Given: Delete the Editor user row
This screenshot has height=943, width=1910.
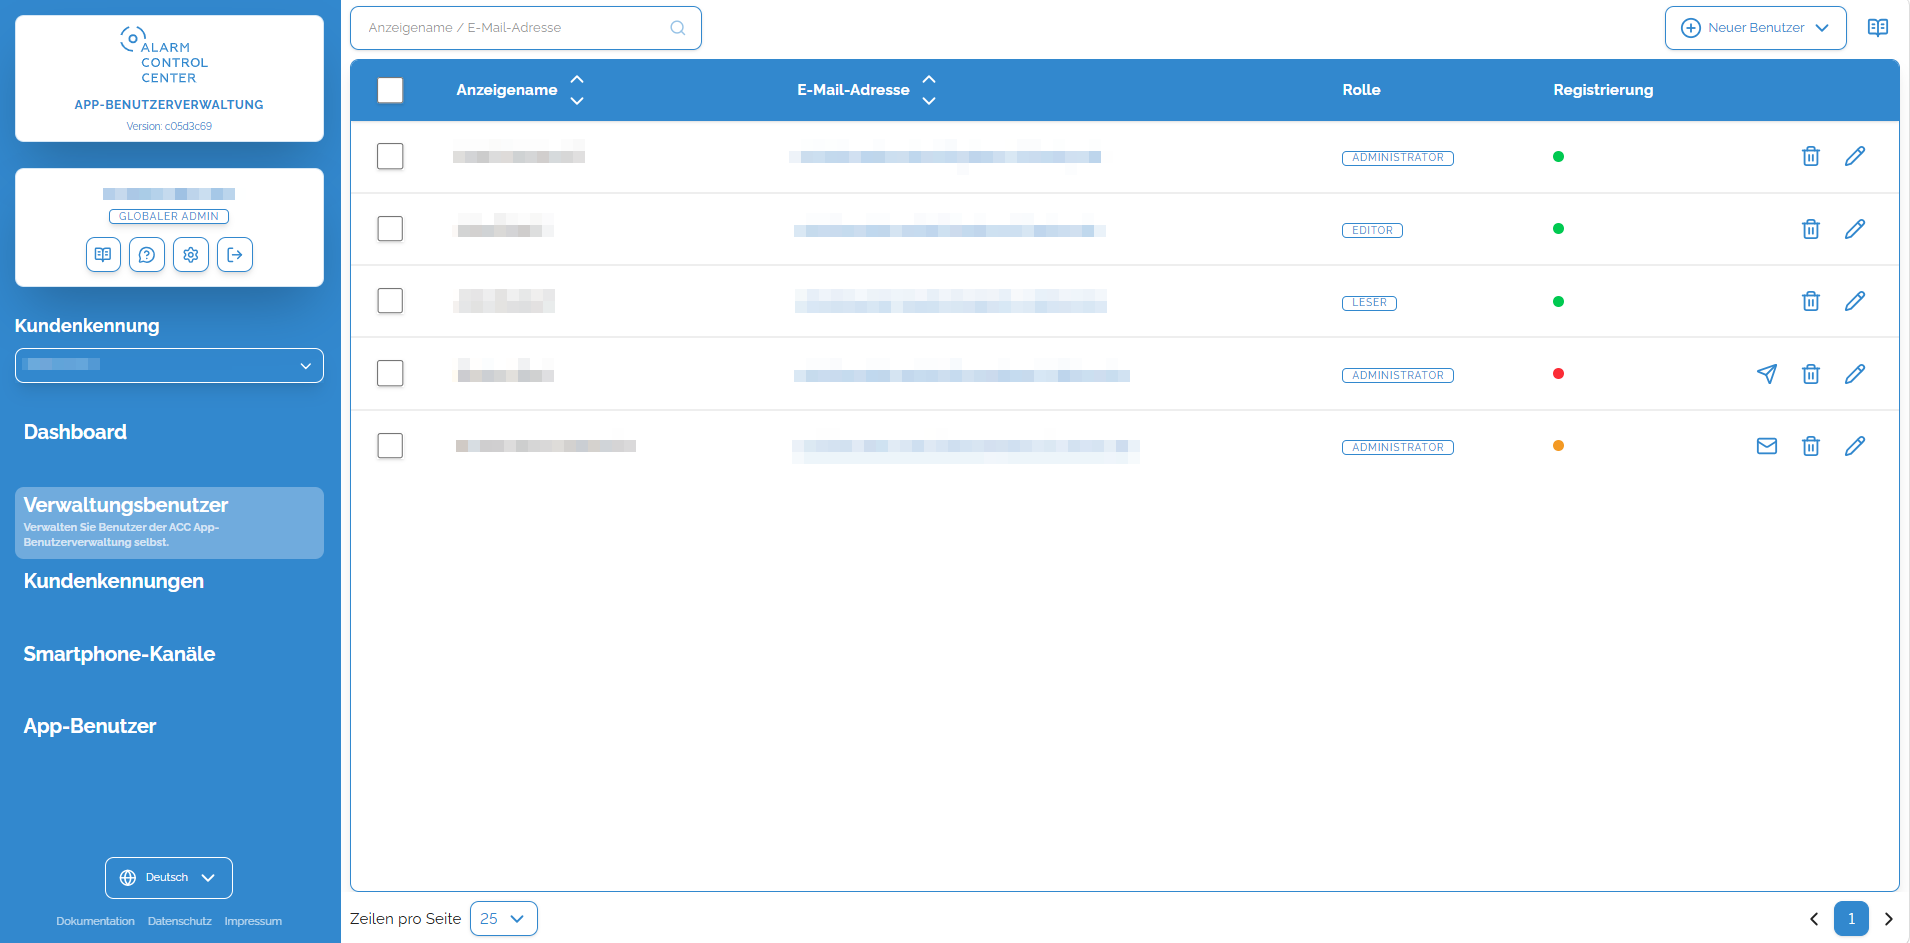Looking at the screenshot, I should (1810, 229).
